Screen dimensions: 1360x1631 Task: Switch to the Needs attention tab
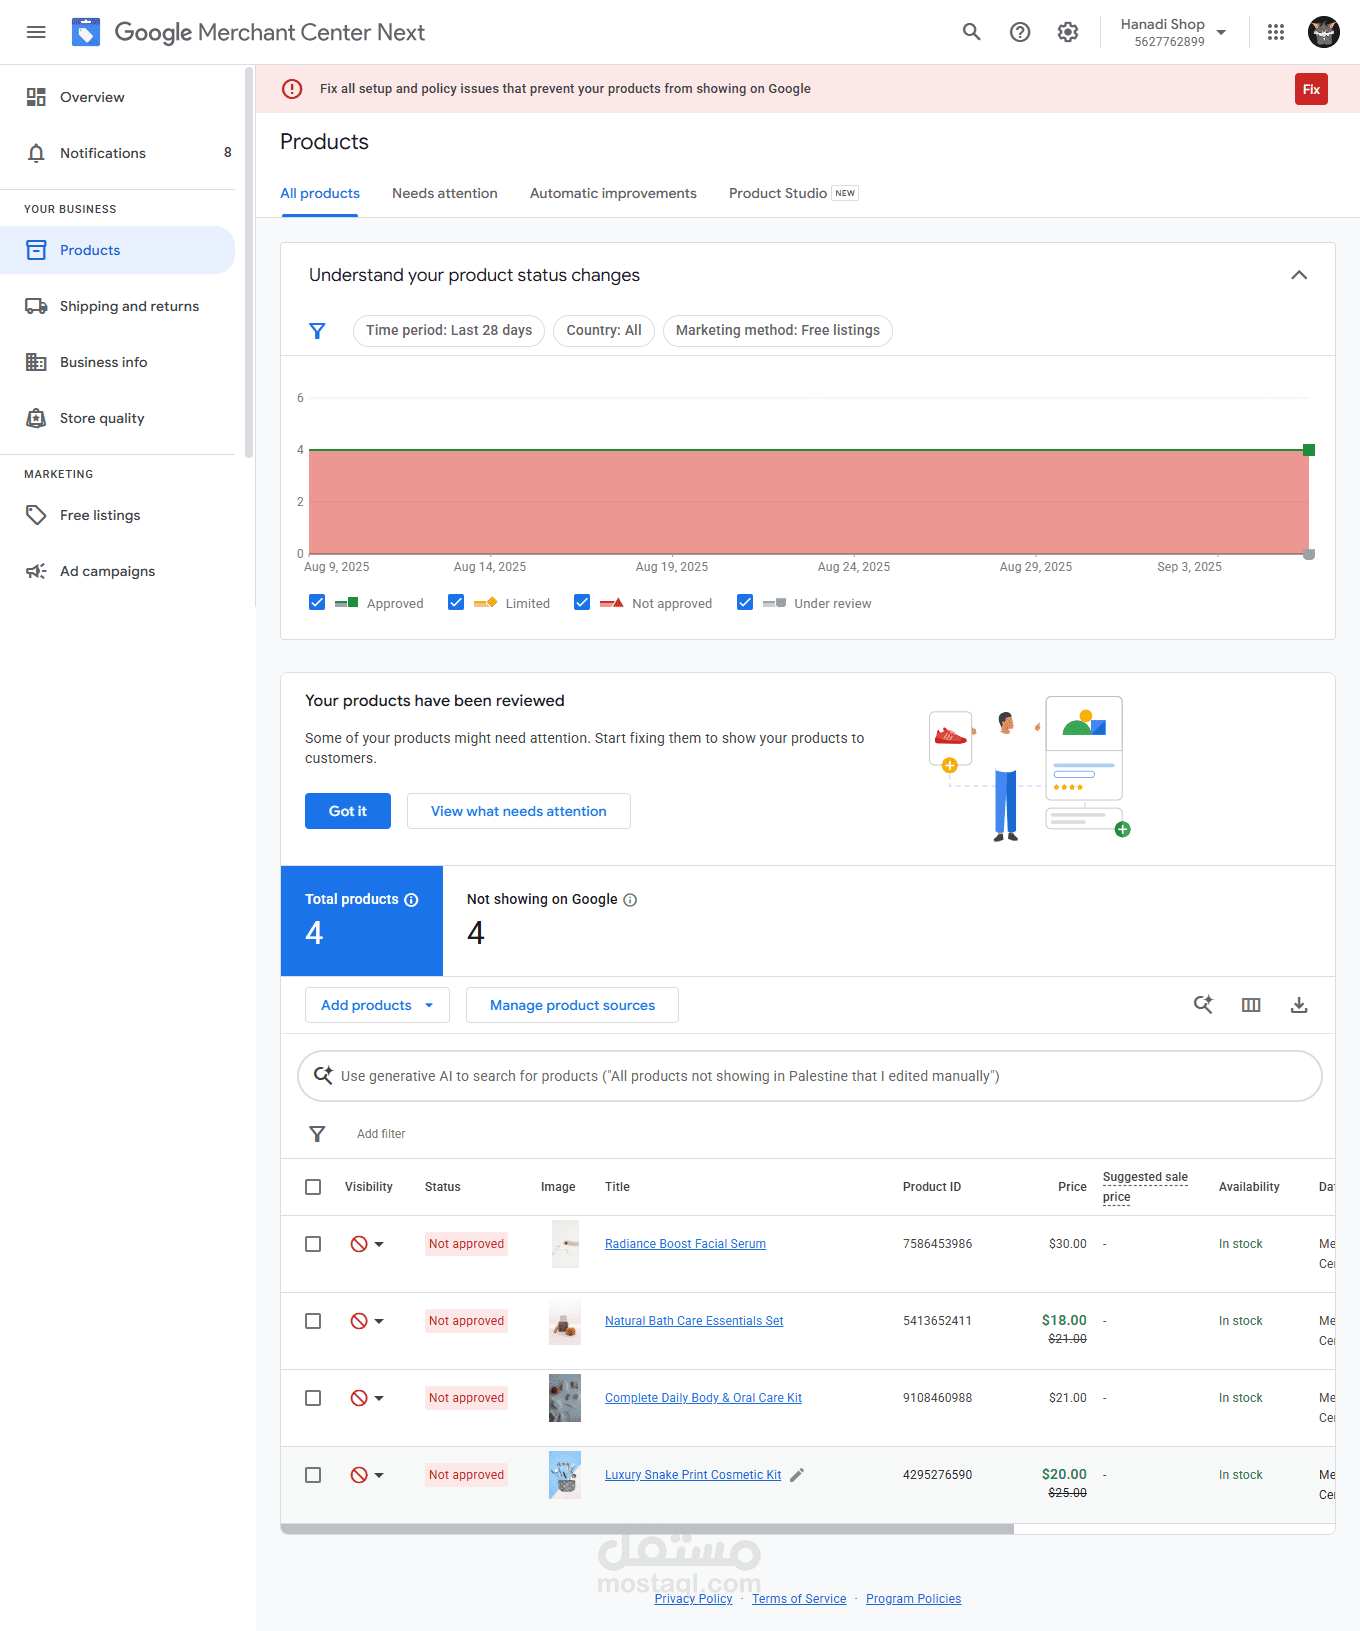(x=445, y=193)
